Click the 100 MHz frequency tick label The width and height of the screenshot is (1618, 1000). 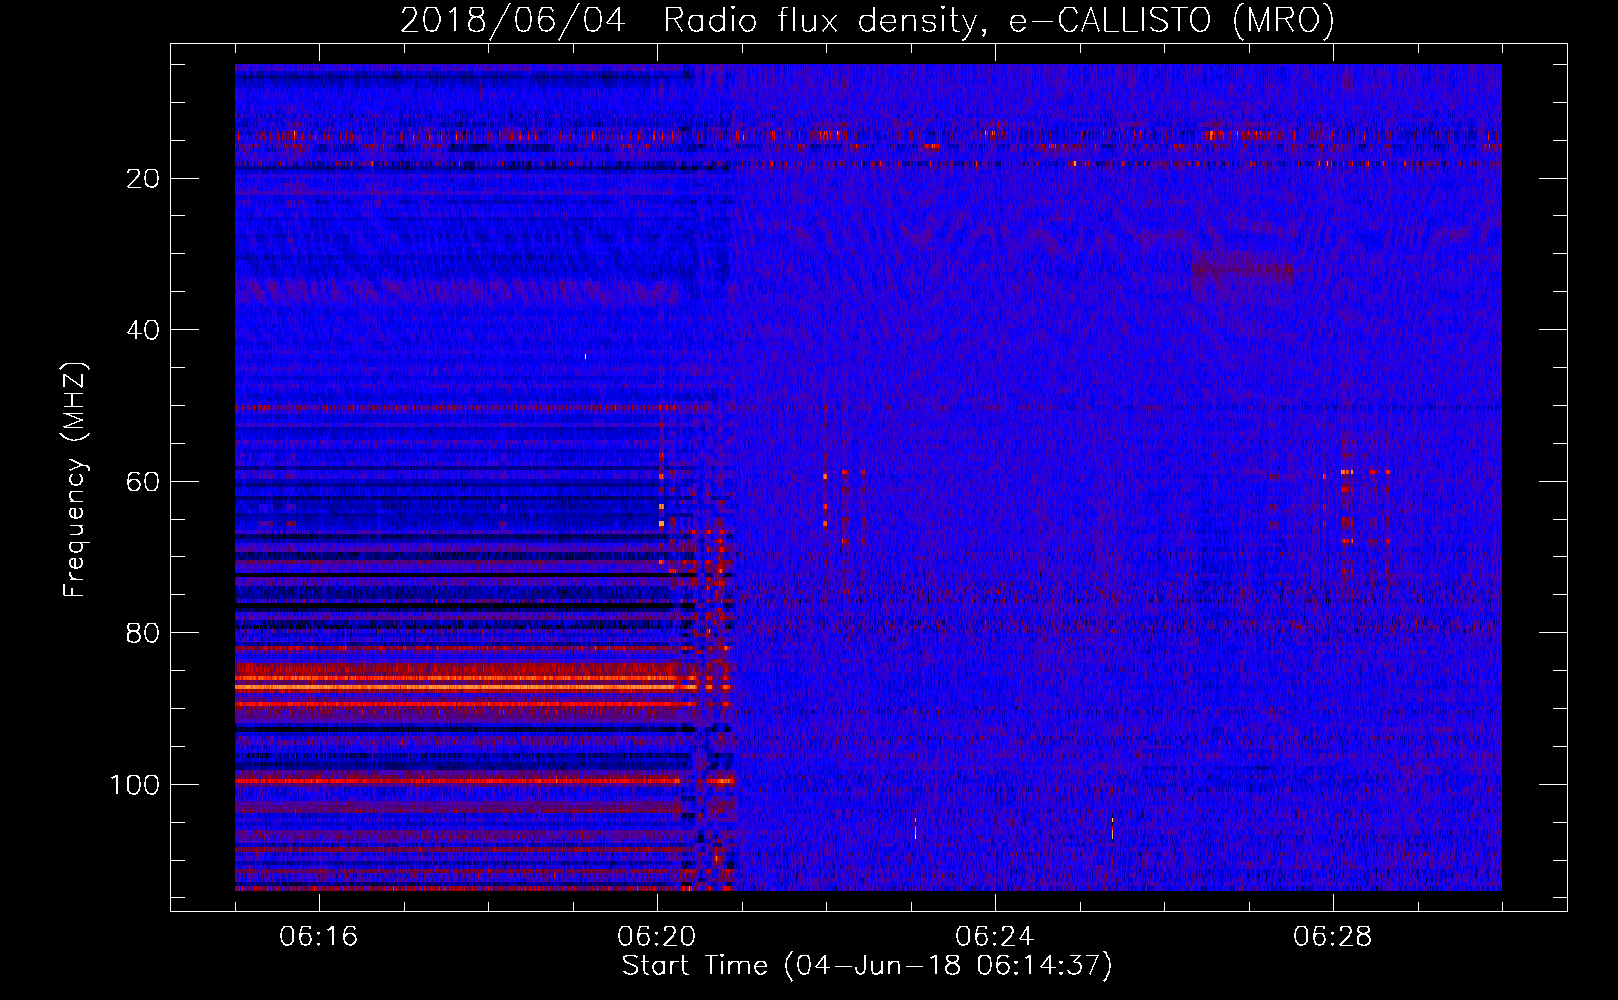pos(135,785)
